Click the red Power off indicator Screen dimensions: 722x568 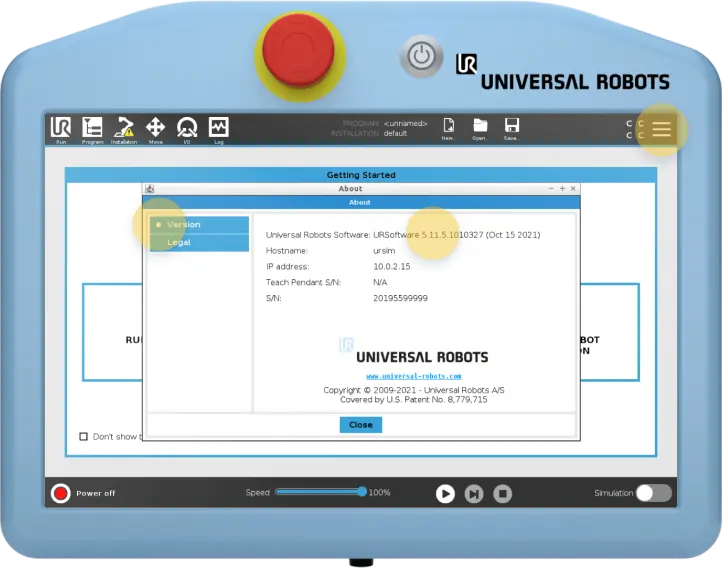[x=61, y=493]
